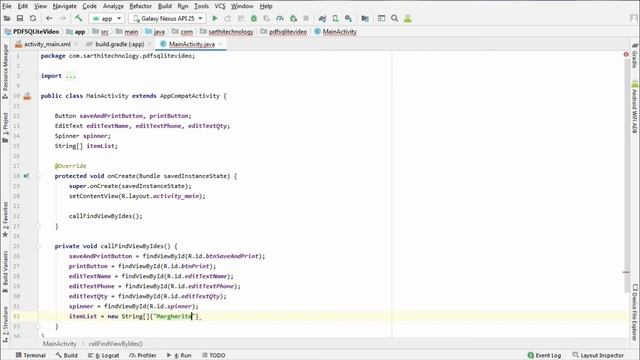Image resolution: width=640 pixels, height=360 pixels.
Task: Click the Make Project hammer icon
Action: point(78,18)
